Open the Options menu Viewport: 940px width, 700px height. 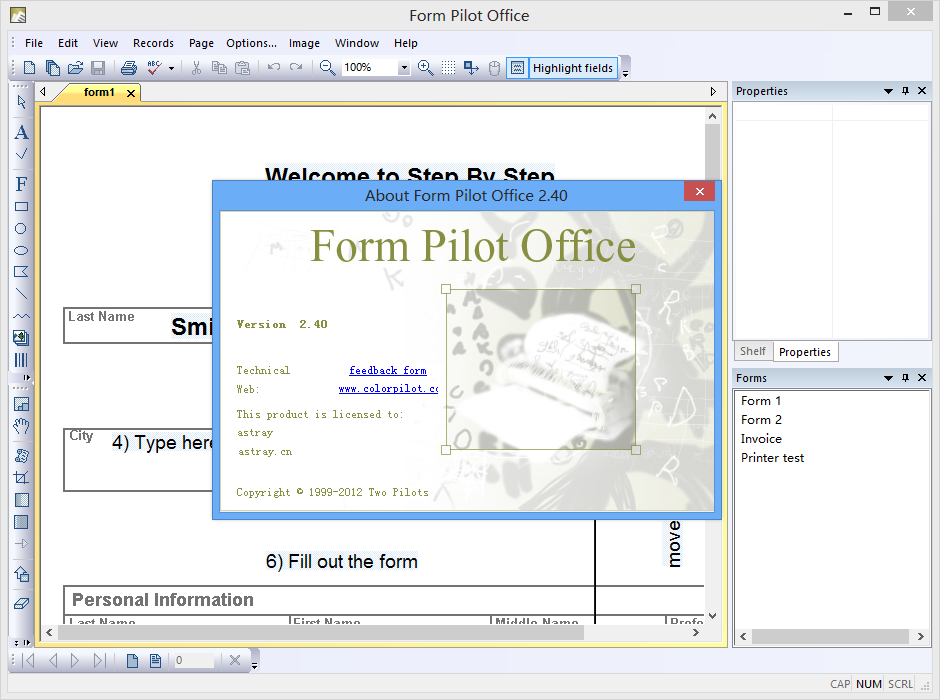[251, 43]
